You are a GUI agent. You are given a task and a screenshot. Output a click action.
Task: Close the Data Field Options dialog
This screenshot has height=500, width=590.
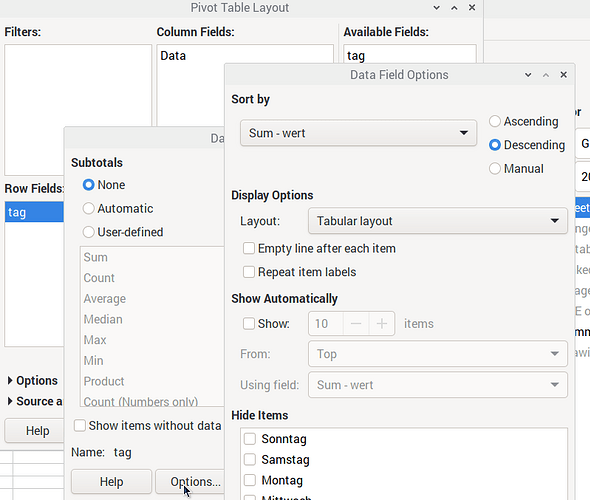pos(563,75)
